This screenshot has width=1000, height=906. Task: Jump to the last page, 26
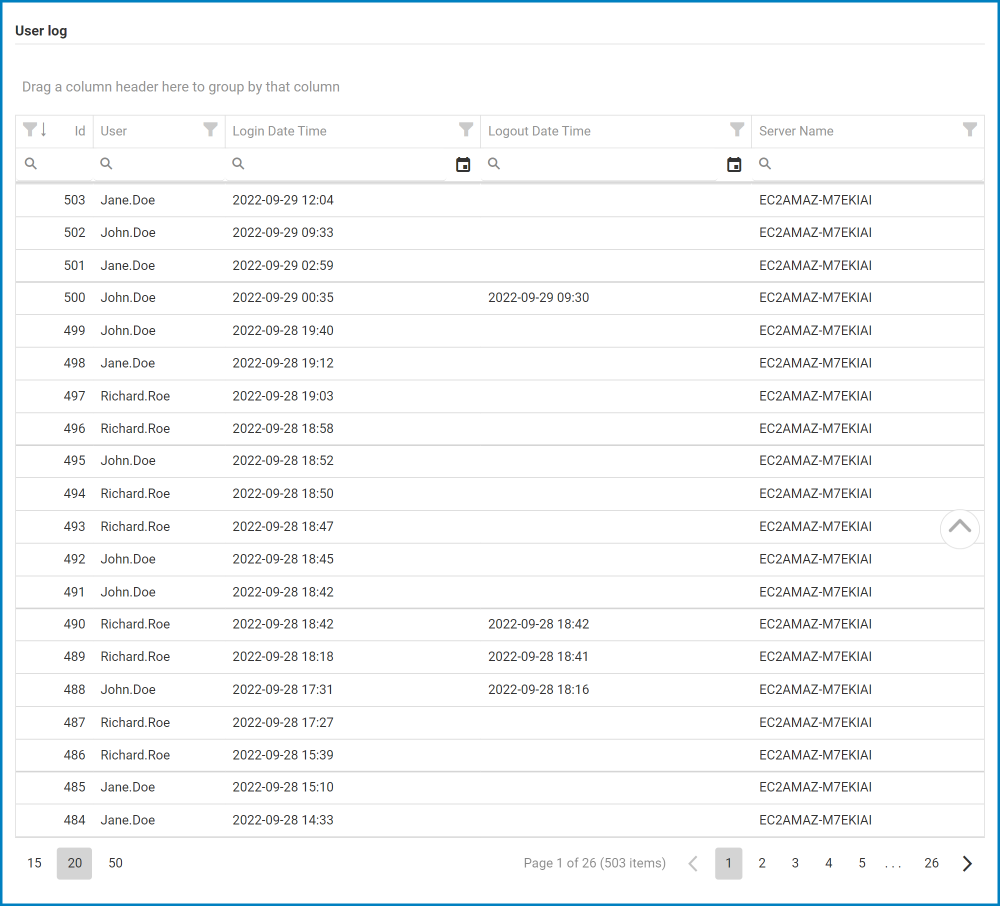point(931,863)
